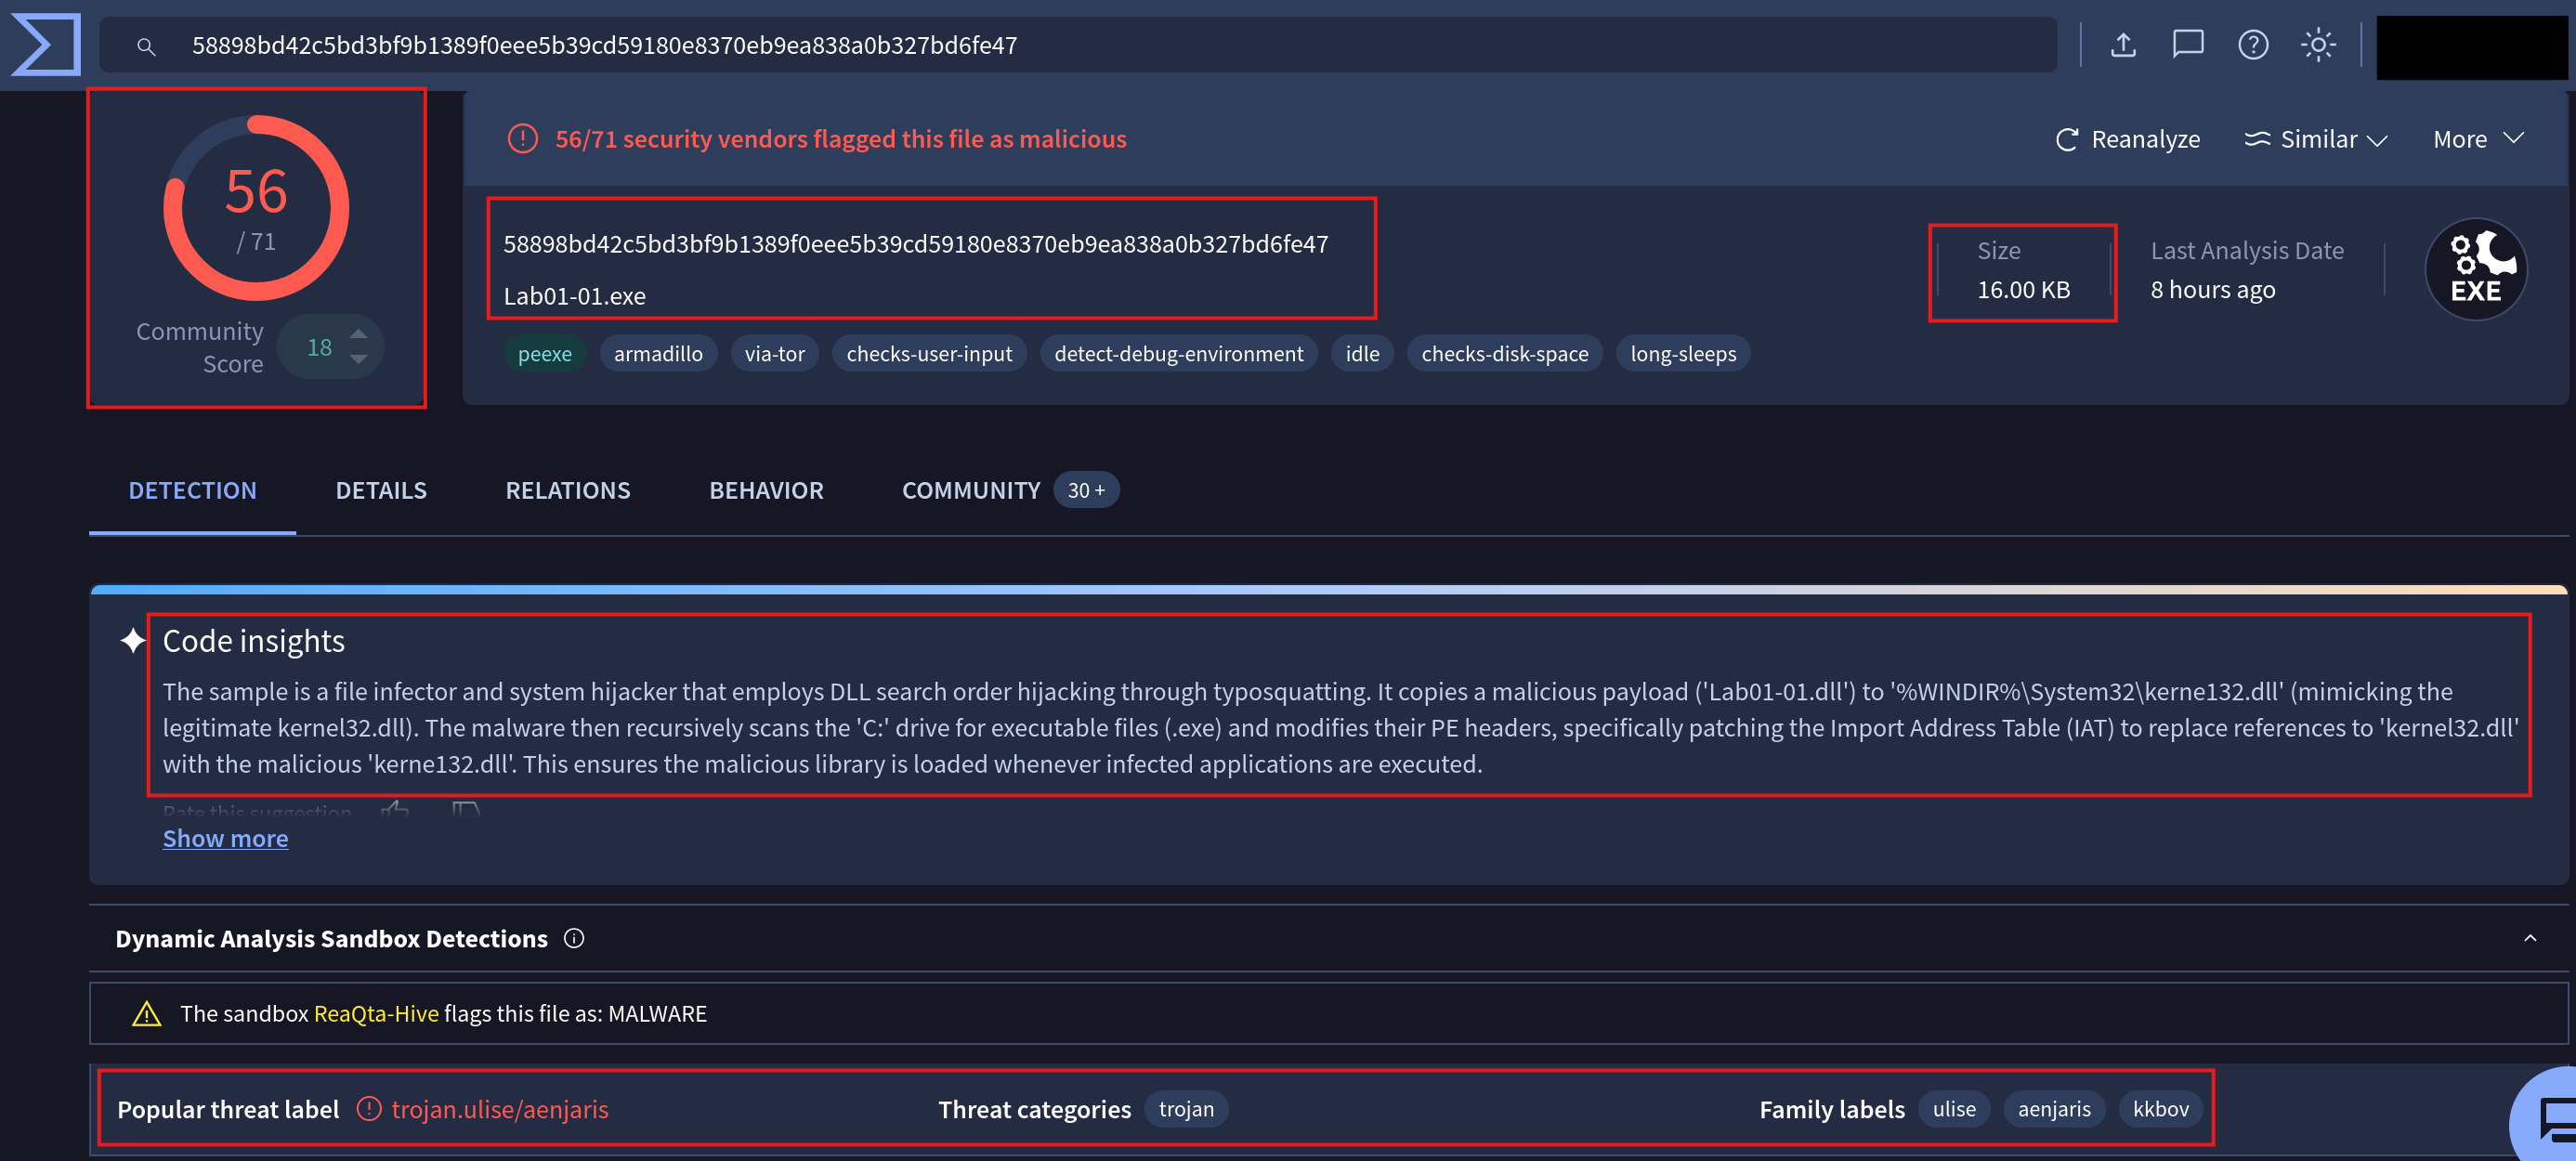Open the help question mark icon
Viewport: 2576px width, 1161px height.
tap(2253, 45)
